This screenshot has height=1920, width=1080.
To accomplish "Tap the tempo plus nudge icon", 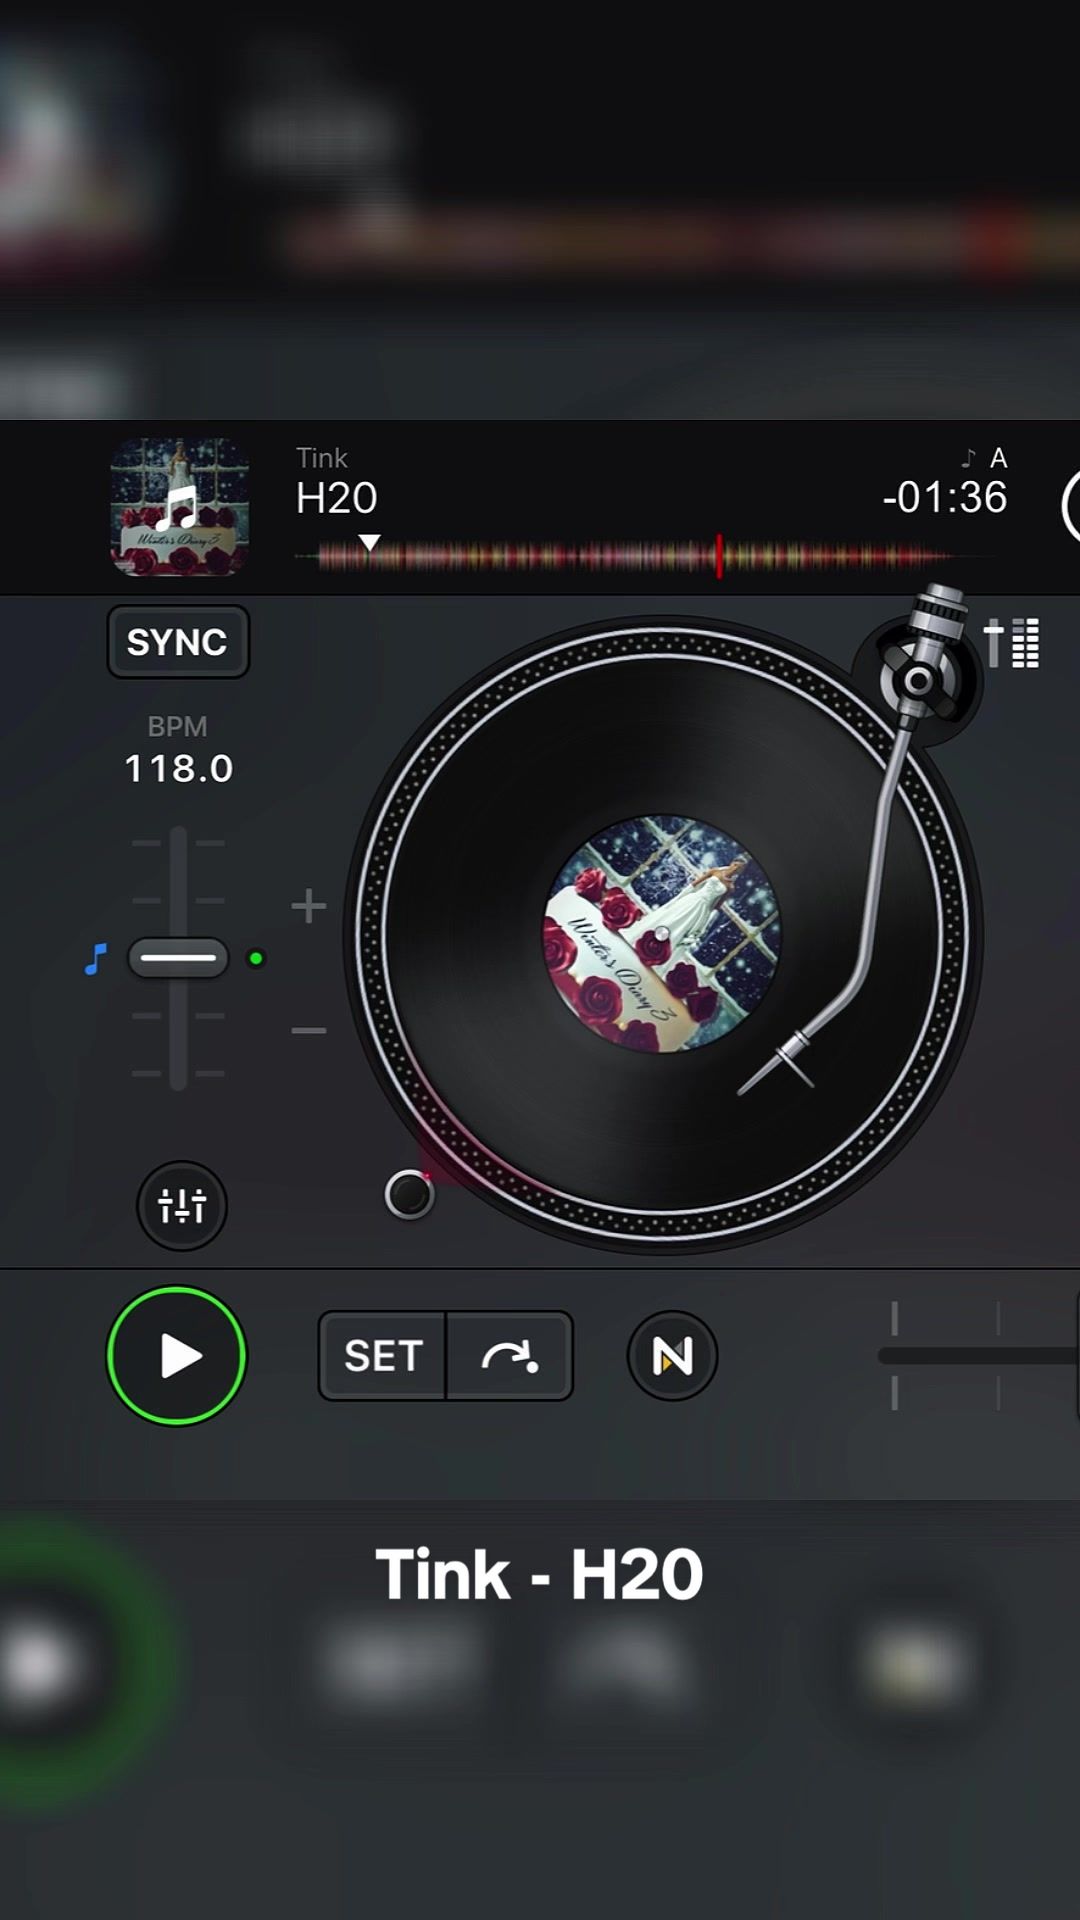I will pyautogui.click(x=309, y=906).
